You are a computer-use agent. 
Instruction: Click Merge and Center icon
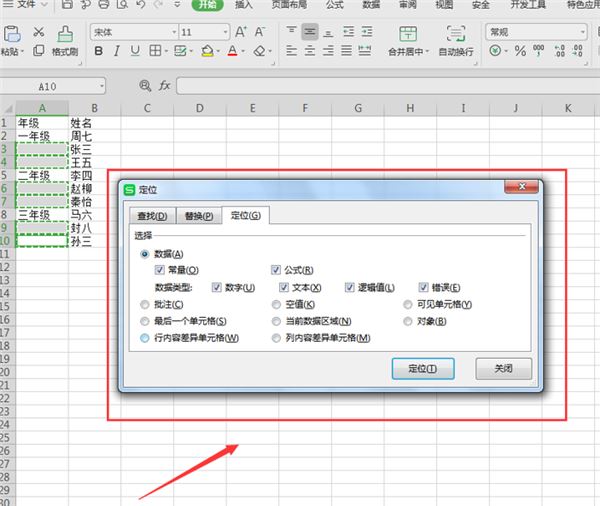coord(408,34)
